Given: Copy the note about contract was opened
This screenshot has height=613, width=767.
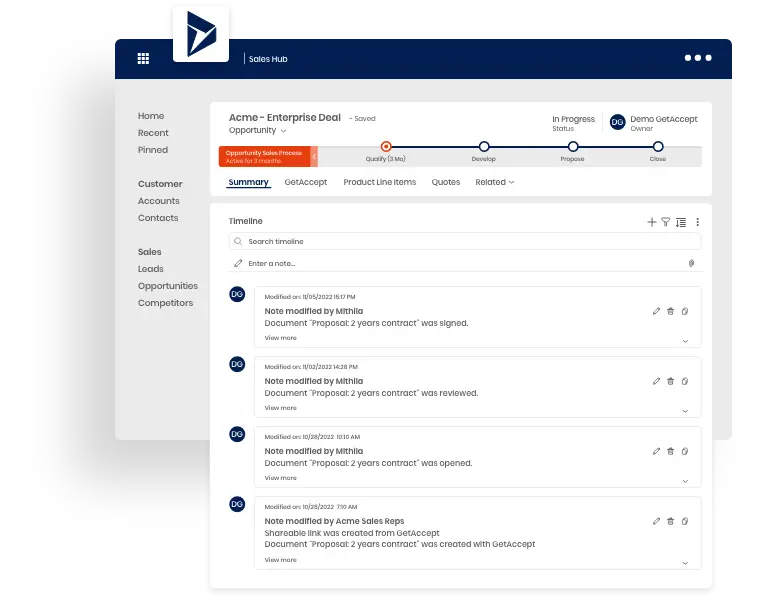Looking at the screenshot, I should 685,451.
